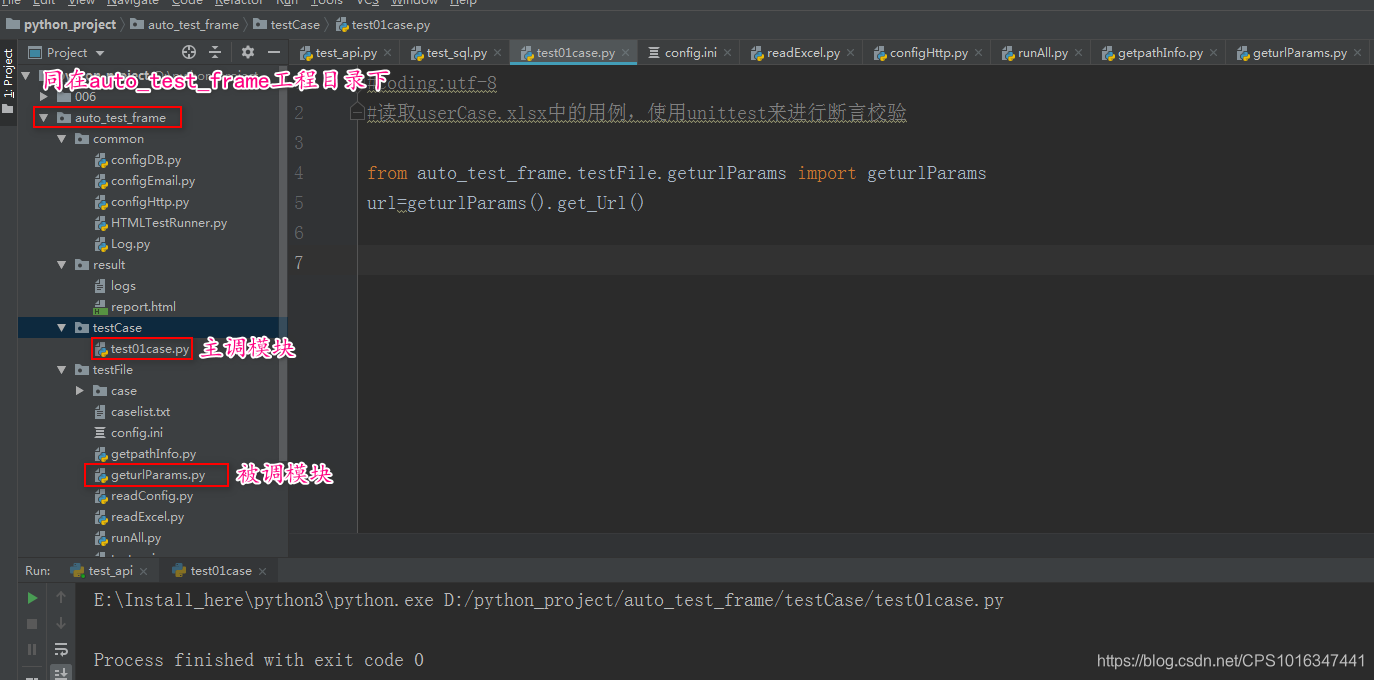Close the config.ini editor tab

click(727, 53)
